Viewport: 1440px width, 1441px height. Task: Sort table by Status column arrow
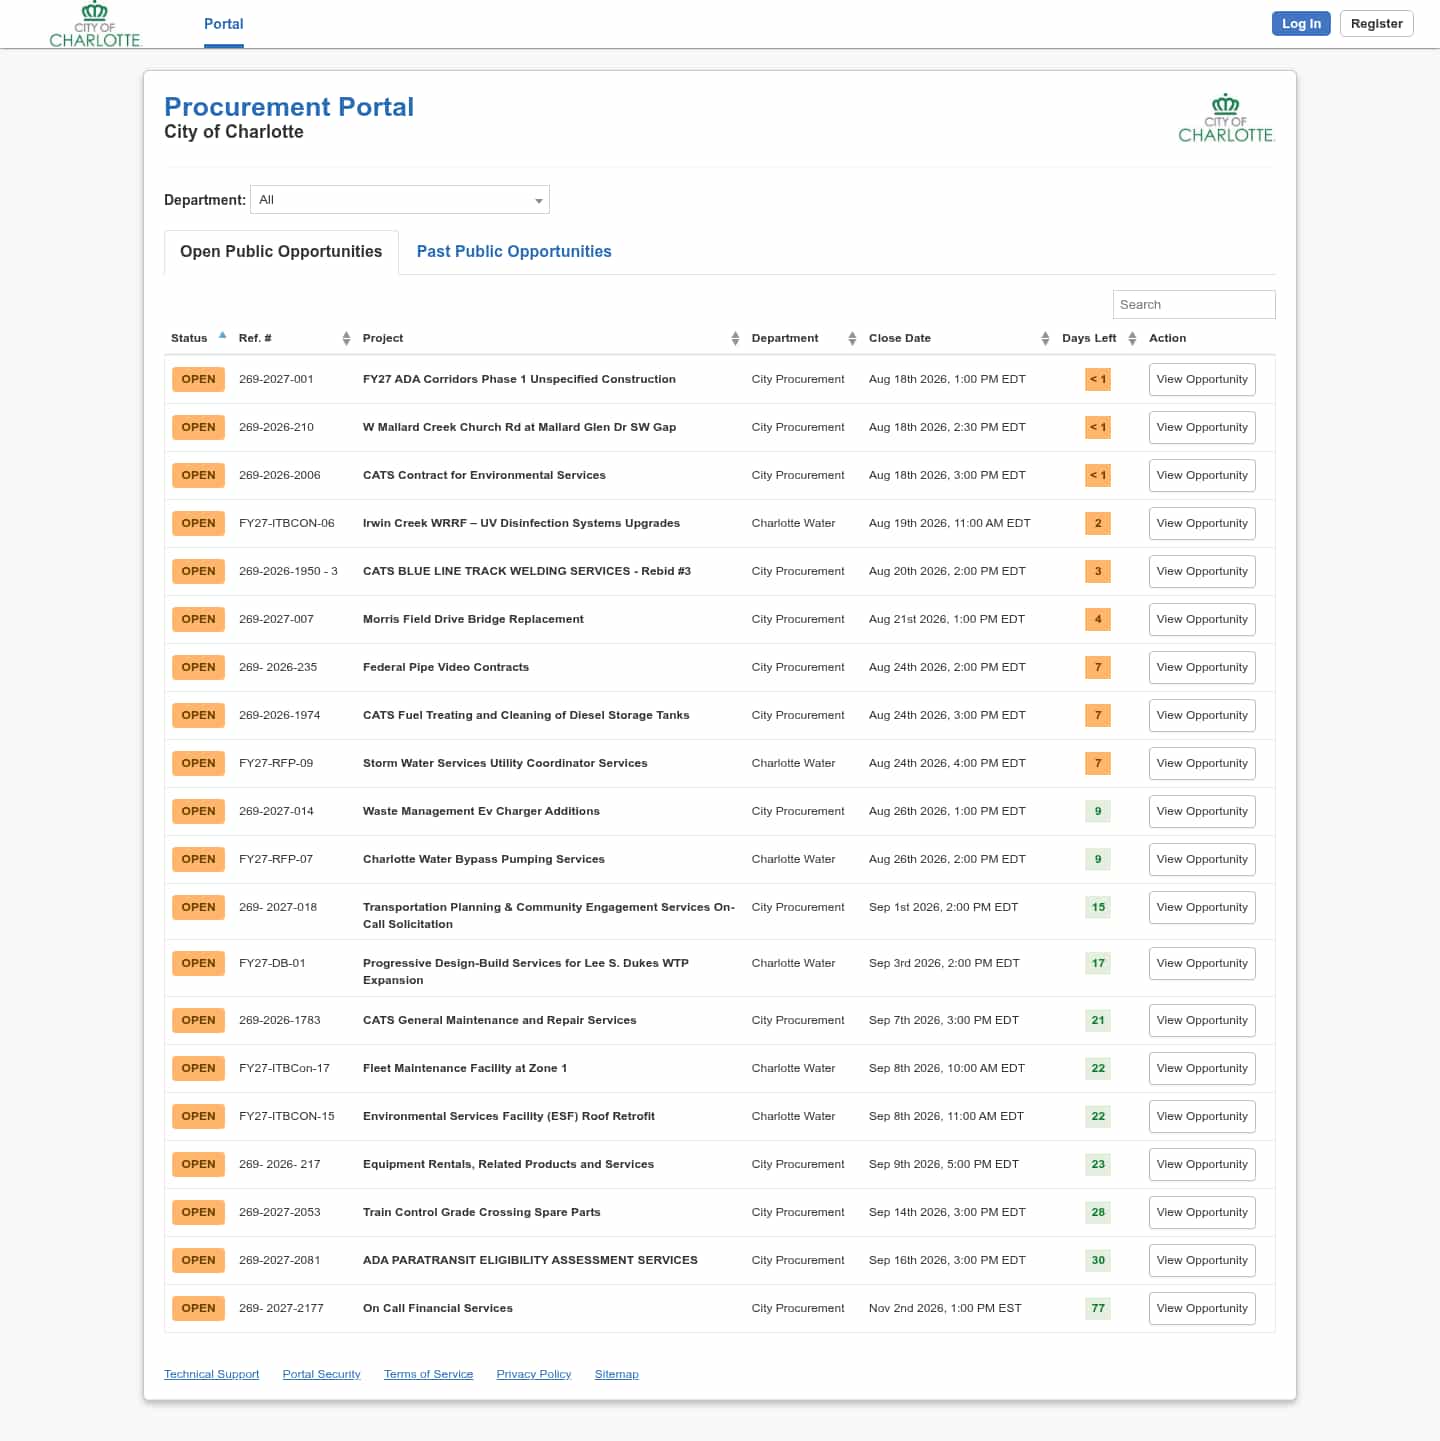[222, 336]
